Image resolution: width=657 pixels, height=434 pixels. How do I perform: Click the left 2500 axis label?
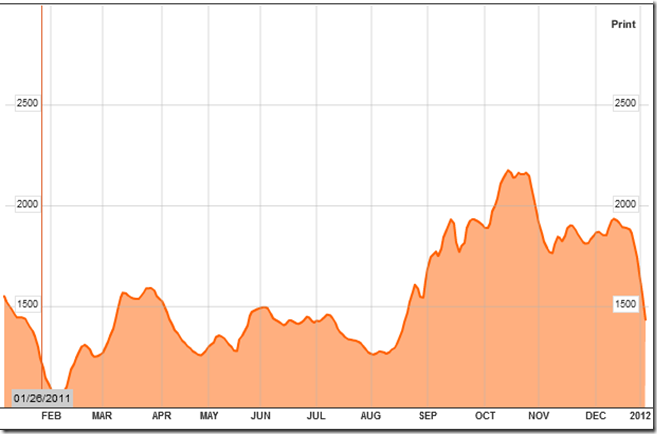[27, 103]
